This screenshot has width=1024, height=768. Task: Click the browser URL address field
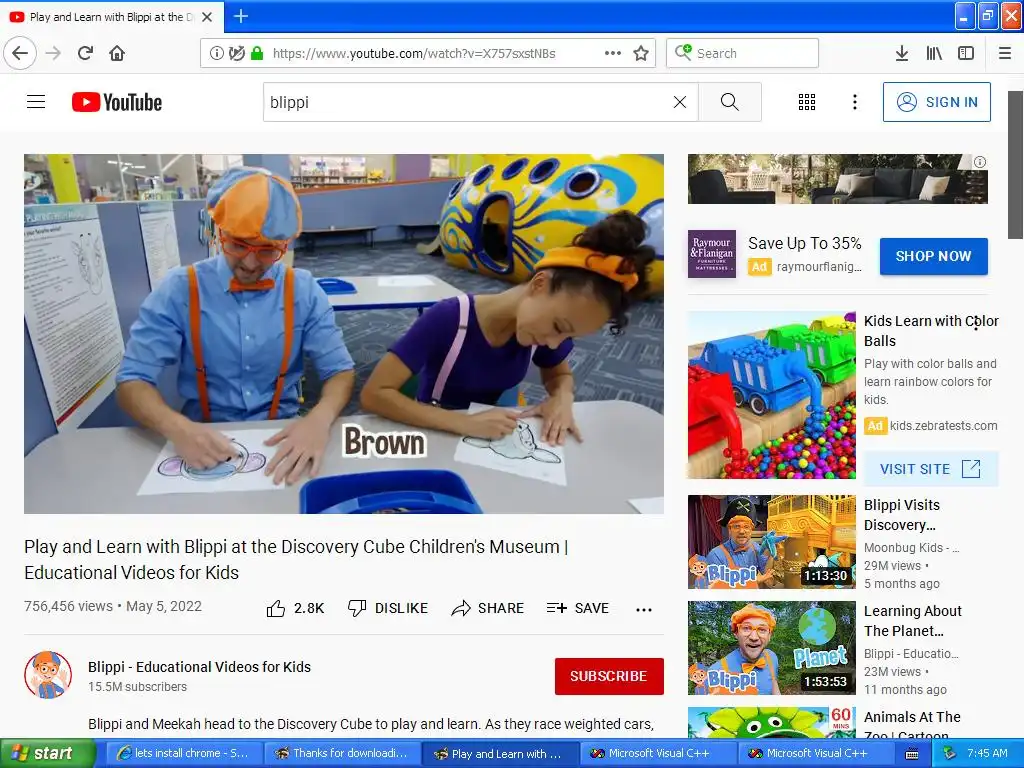[x=413, y=54]
